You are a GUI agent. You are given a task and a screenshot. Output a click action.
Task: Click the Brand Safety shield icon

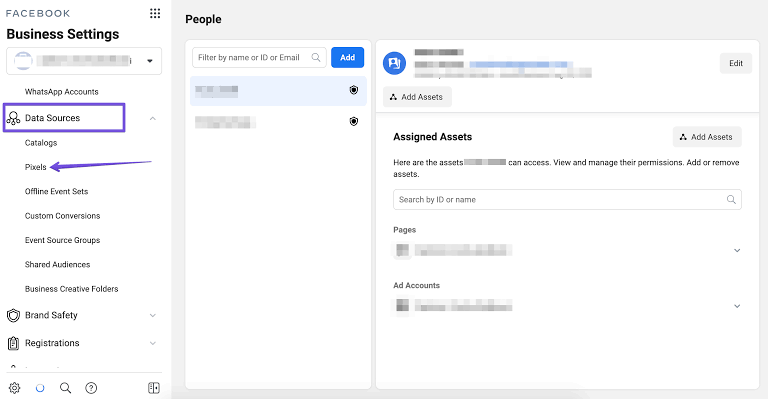click(x=13, y=315)
